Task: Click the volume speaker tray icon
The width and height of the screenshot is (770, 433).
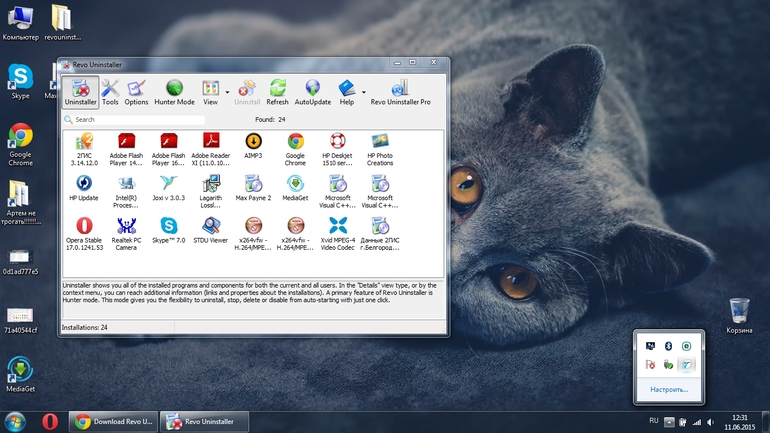Action: [x=711, y=422]
